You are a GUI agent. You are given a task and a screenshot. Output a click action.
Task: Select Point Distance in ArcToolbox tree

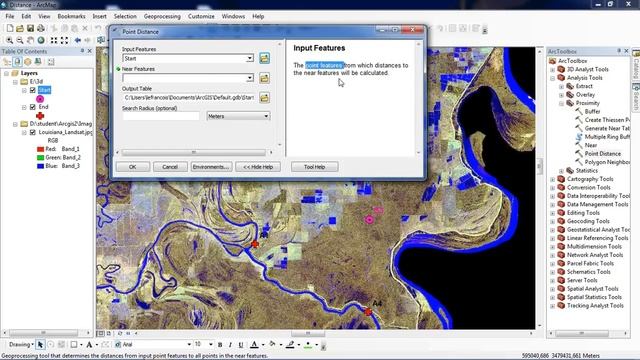click(602, 153)
